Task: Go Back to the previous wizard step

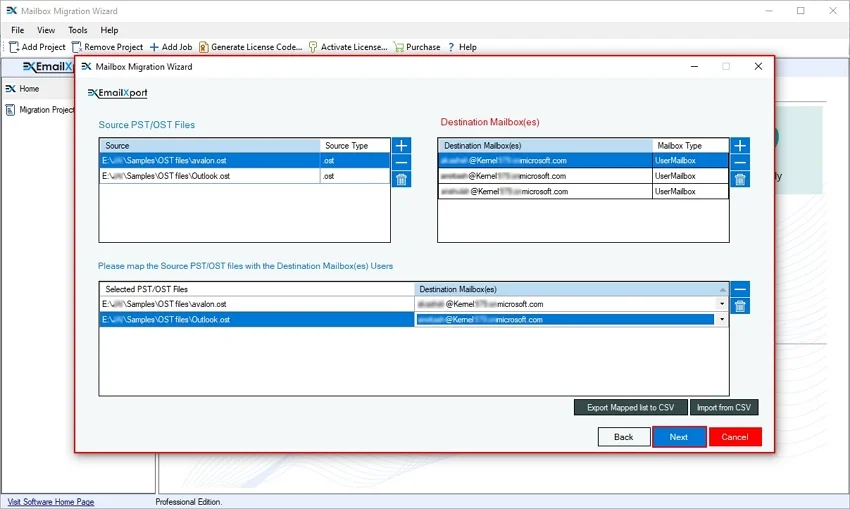Action: (624, 437)
